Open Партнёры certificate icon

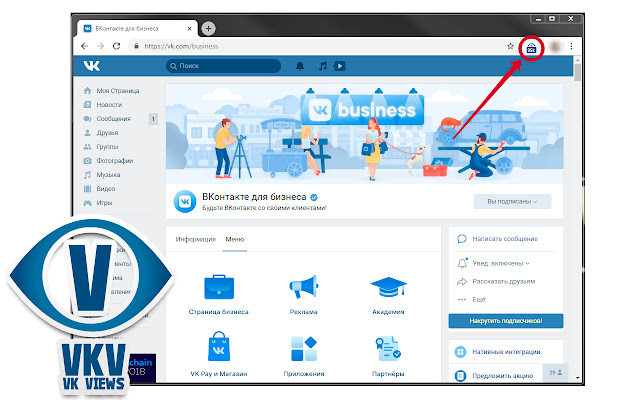pos(388,349)
